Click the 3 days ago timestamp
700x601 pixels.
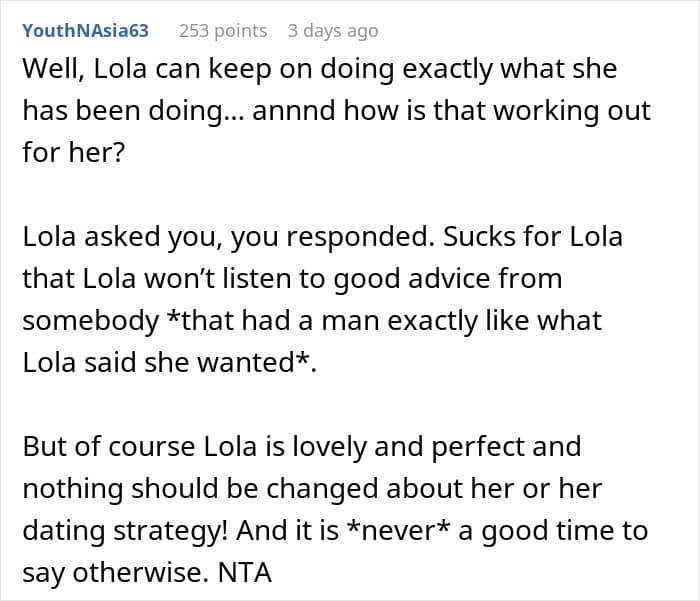coord(333,31)
